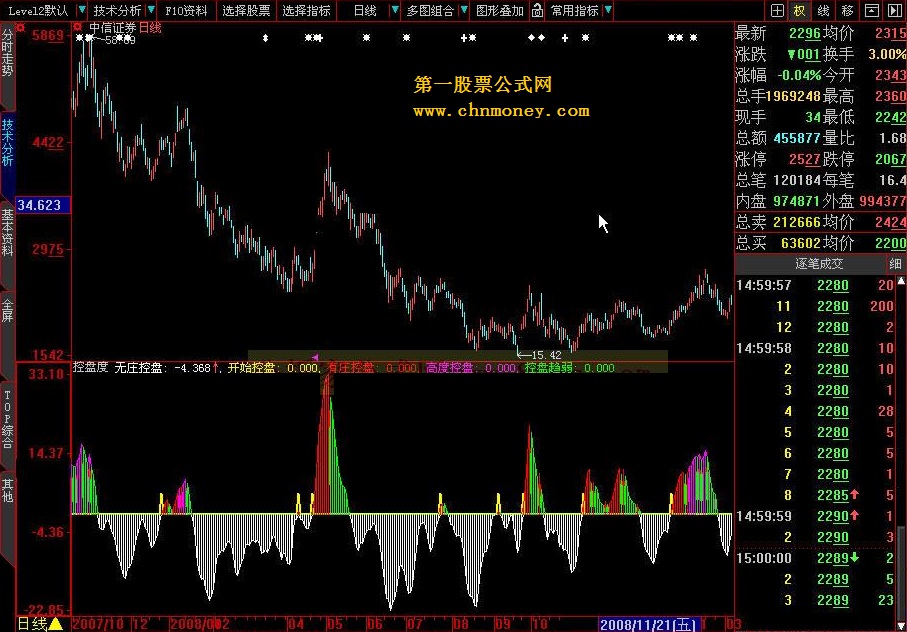Click the 图形叠加 toolbar button

pos(500,10)
